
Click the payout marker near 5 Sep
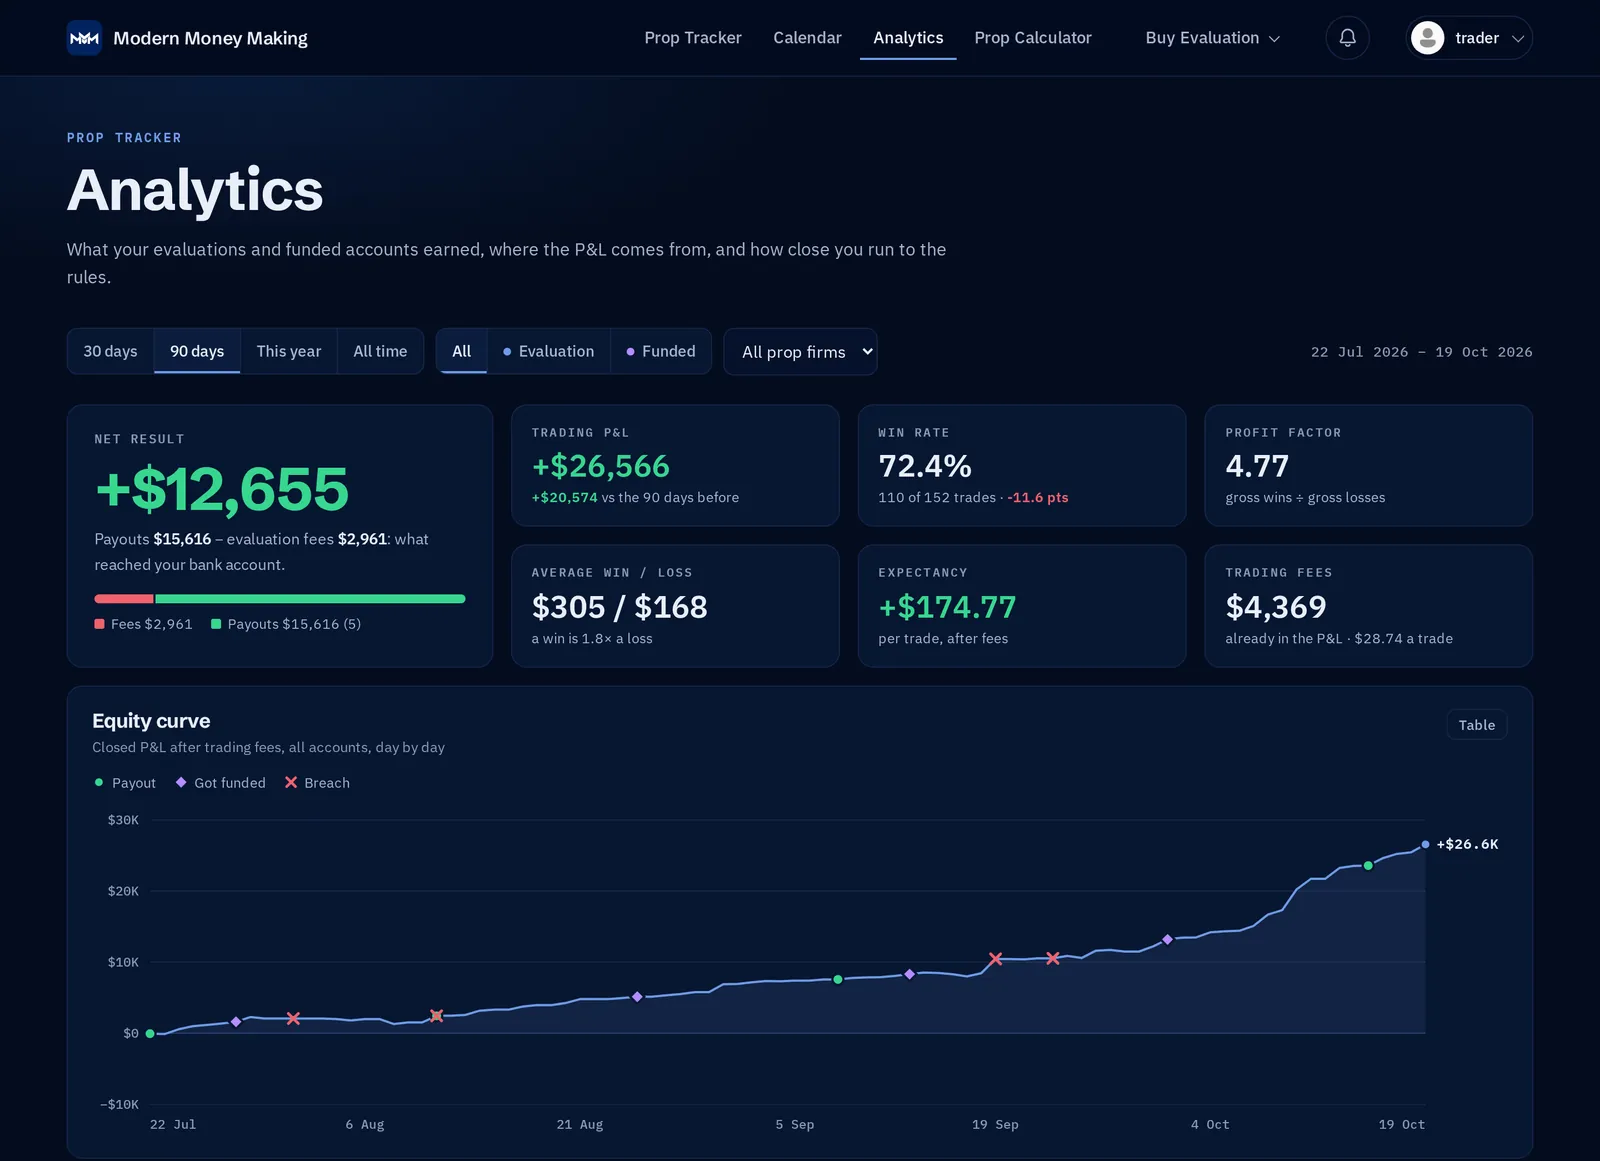tap(838, 980)
